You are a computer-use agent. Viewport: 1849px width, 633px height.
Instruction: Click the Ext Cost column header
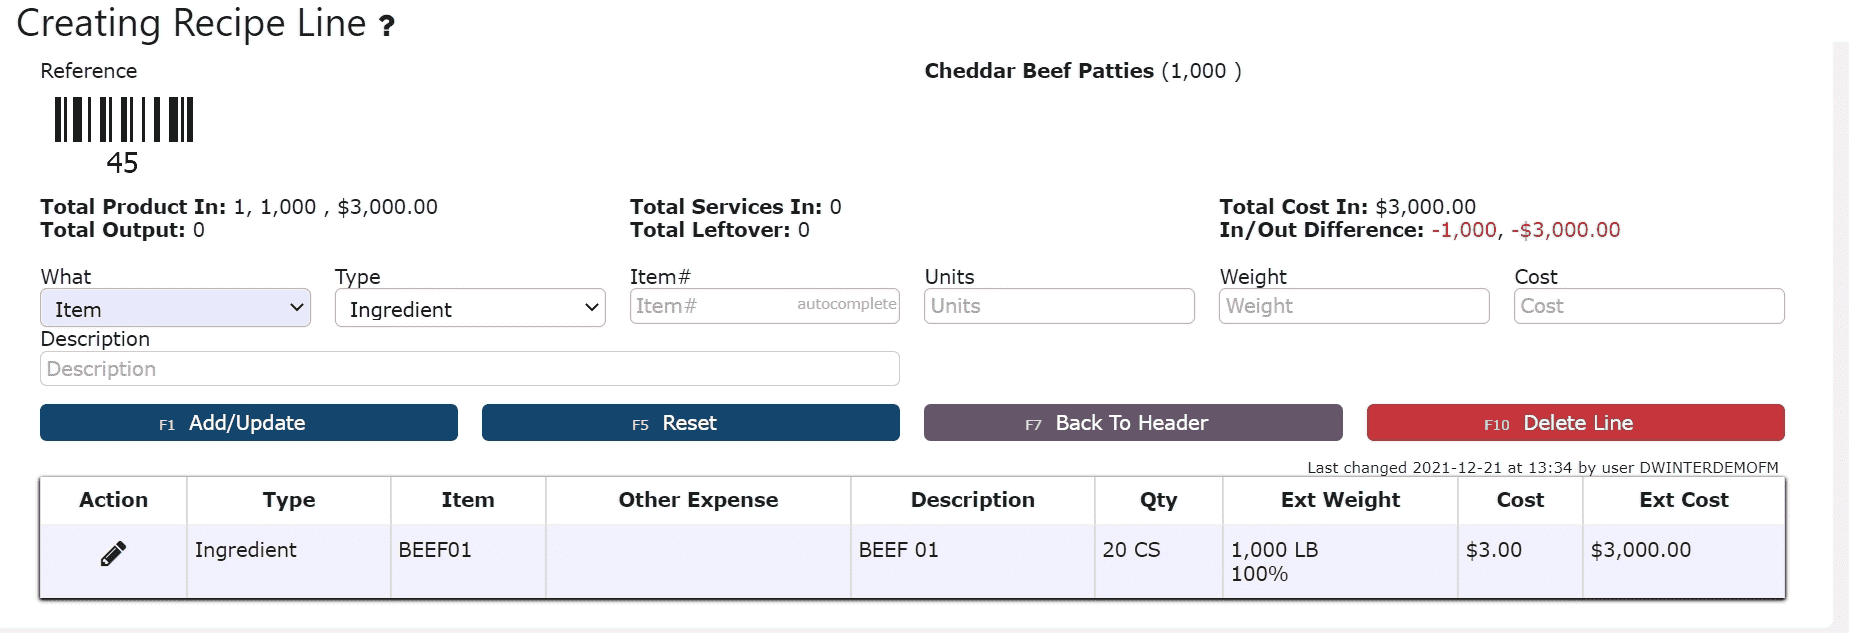[x=1684, y=500]
